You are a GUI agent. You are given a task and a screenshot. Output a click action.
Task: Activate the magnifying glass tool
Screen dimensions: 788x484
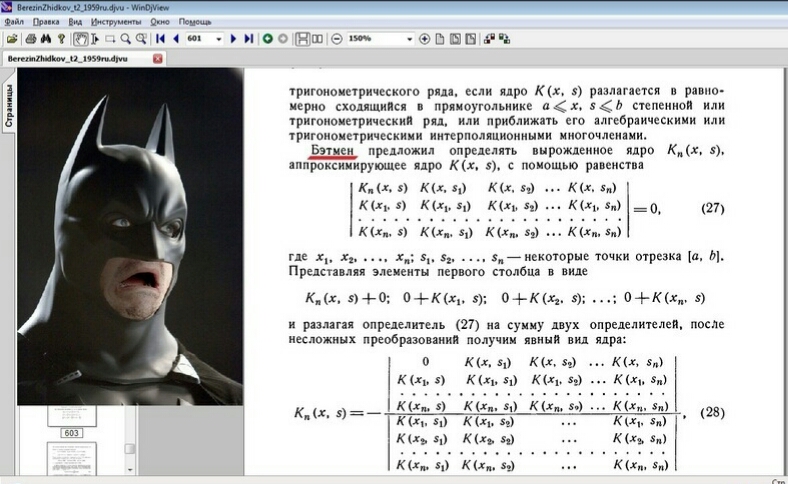(125, 39)
